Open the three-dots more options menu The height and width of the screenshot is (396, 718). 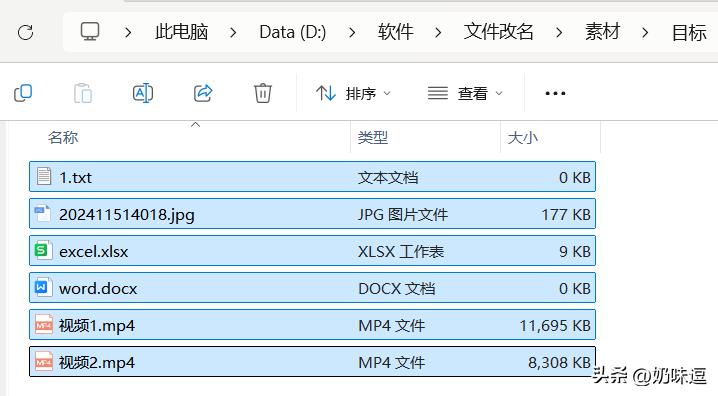pyautogui.click(x=555, y=93)
